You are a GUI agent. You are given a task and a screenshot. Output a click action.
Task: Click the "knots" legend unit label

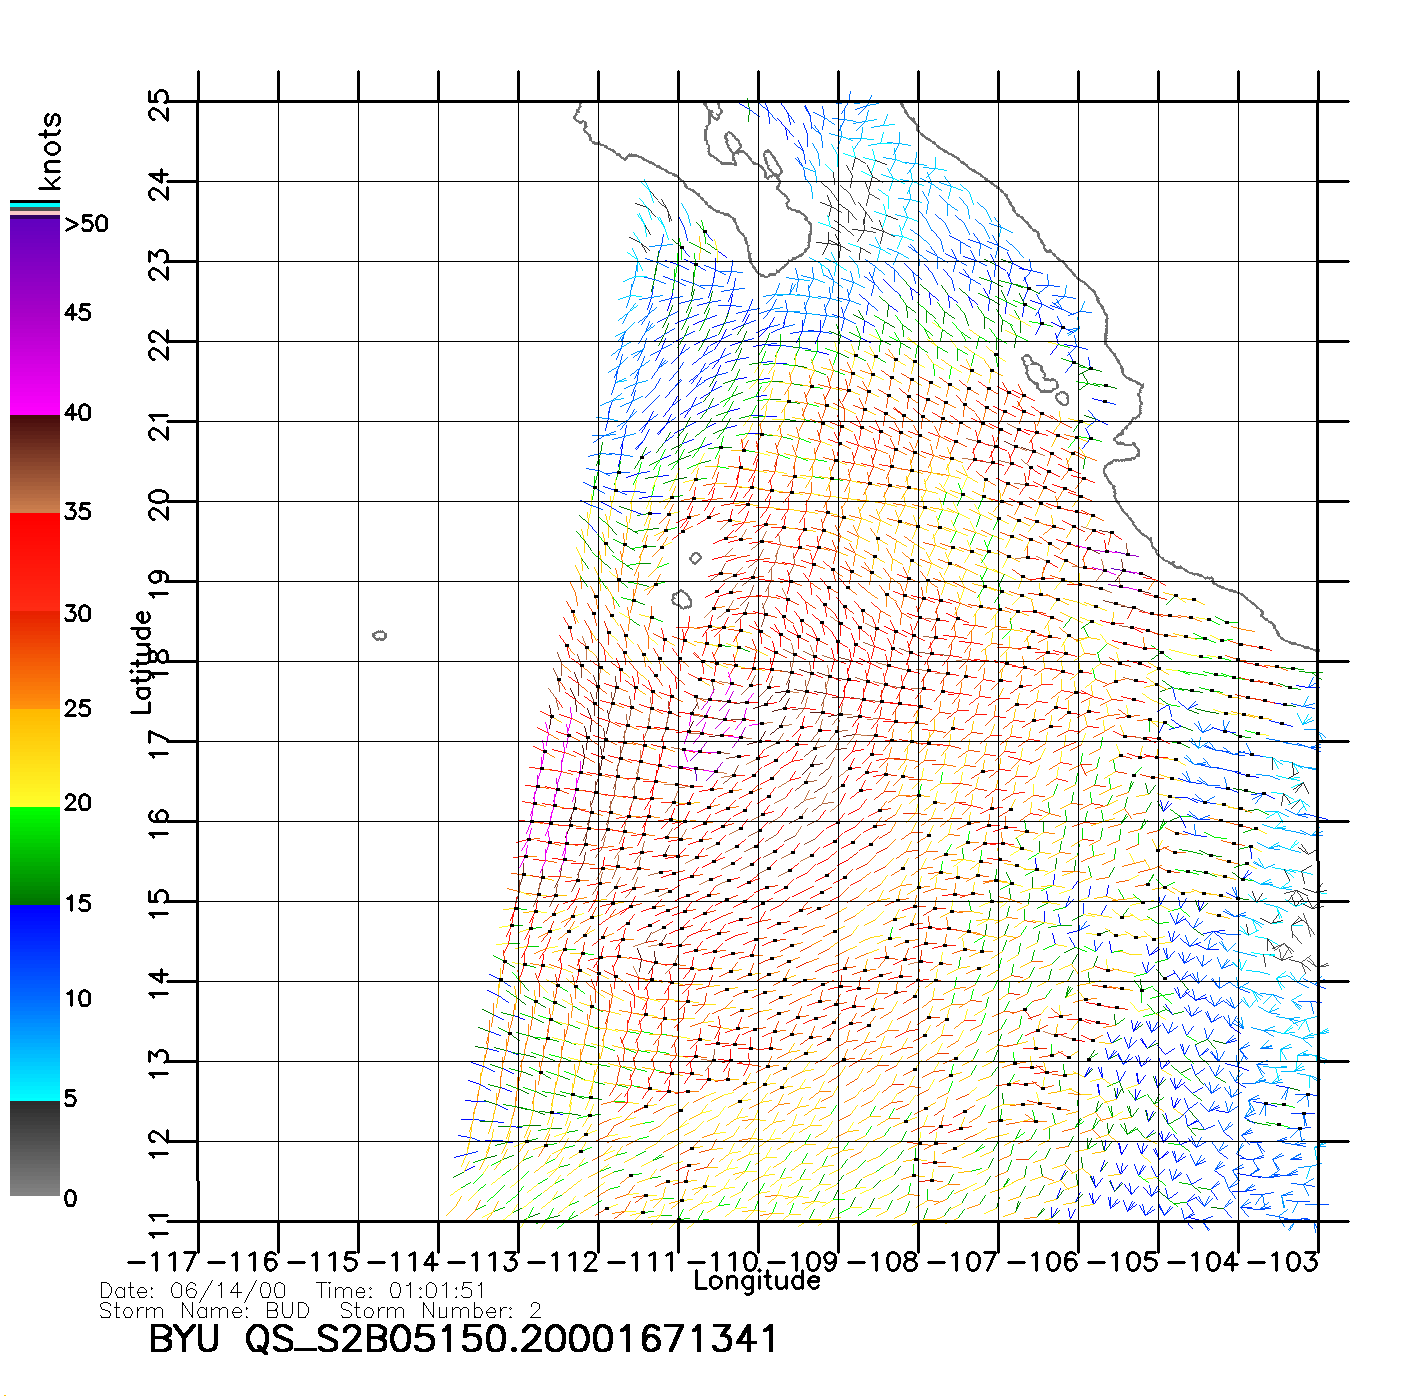(50, 151)
